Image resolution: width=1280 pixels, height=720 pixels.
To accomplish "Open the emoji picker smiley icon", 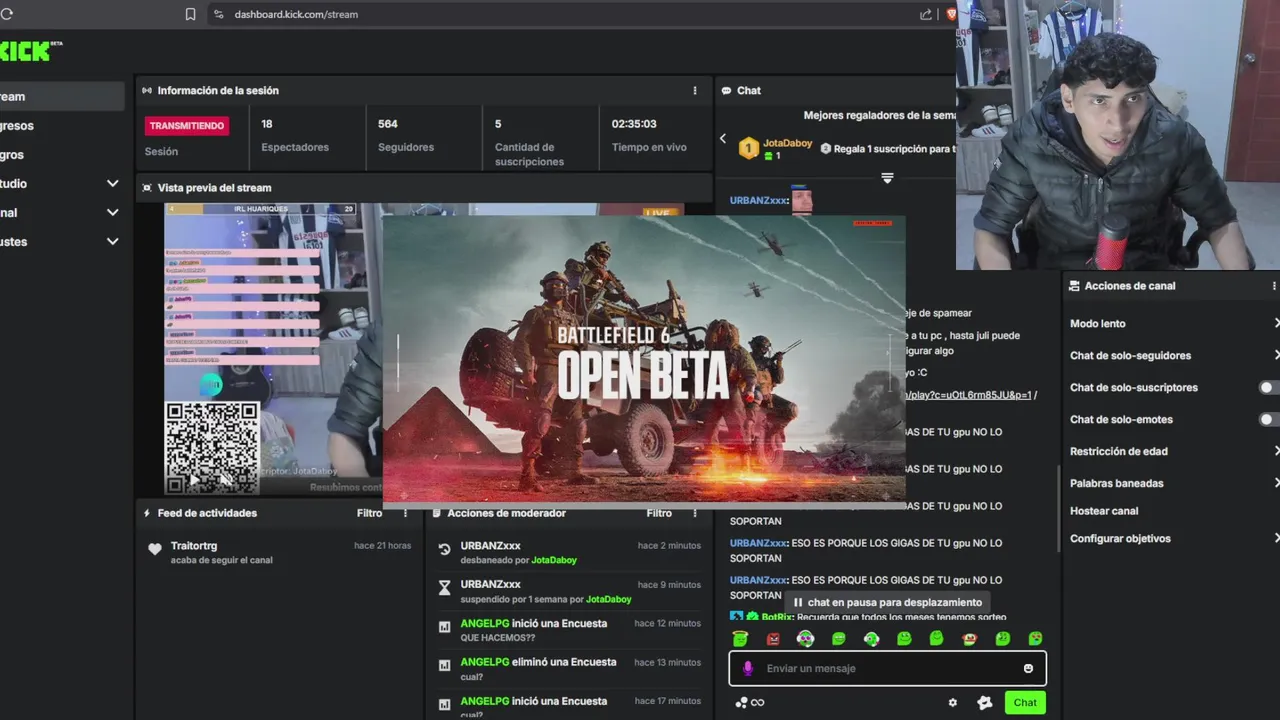I will pos(1028,668).
